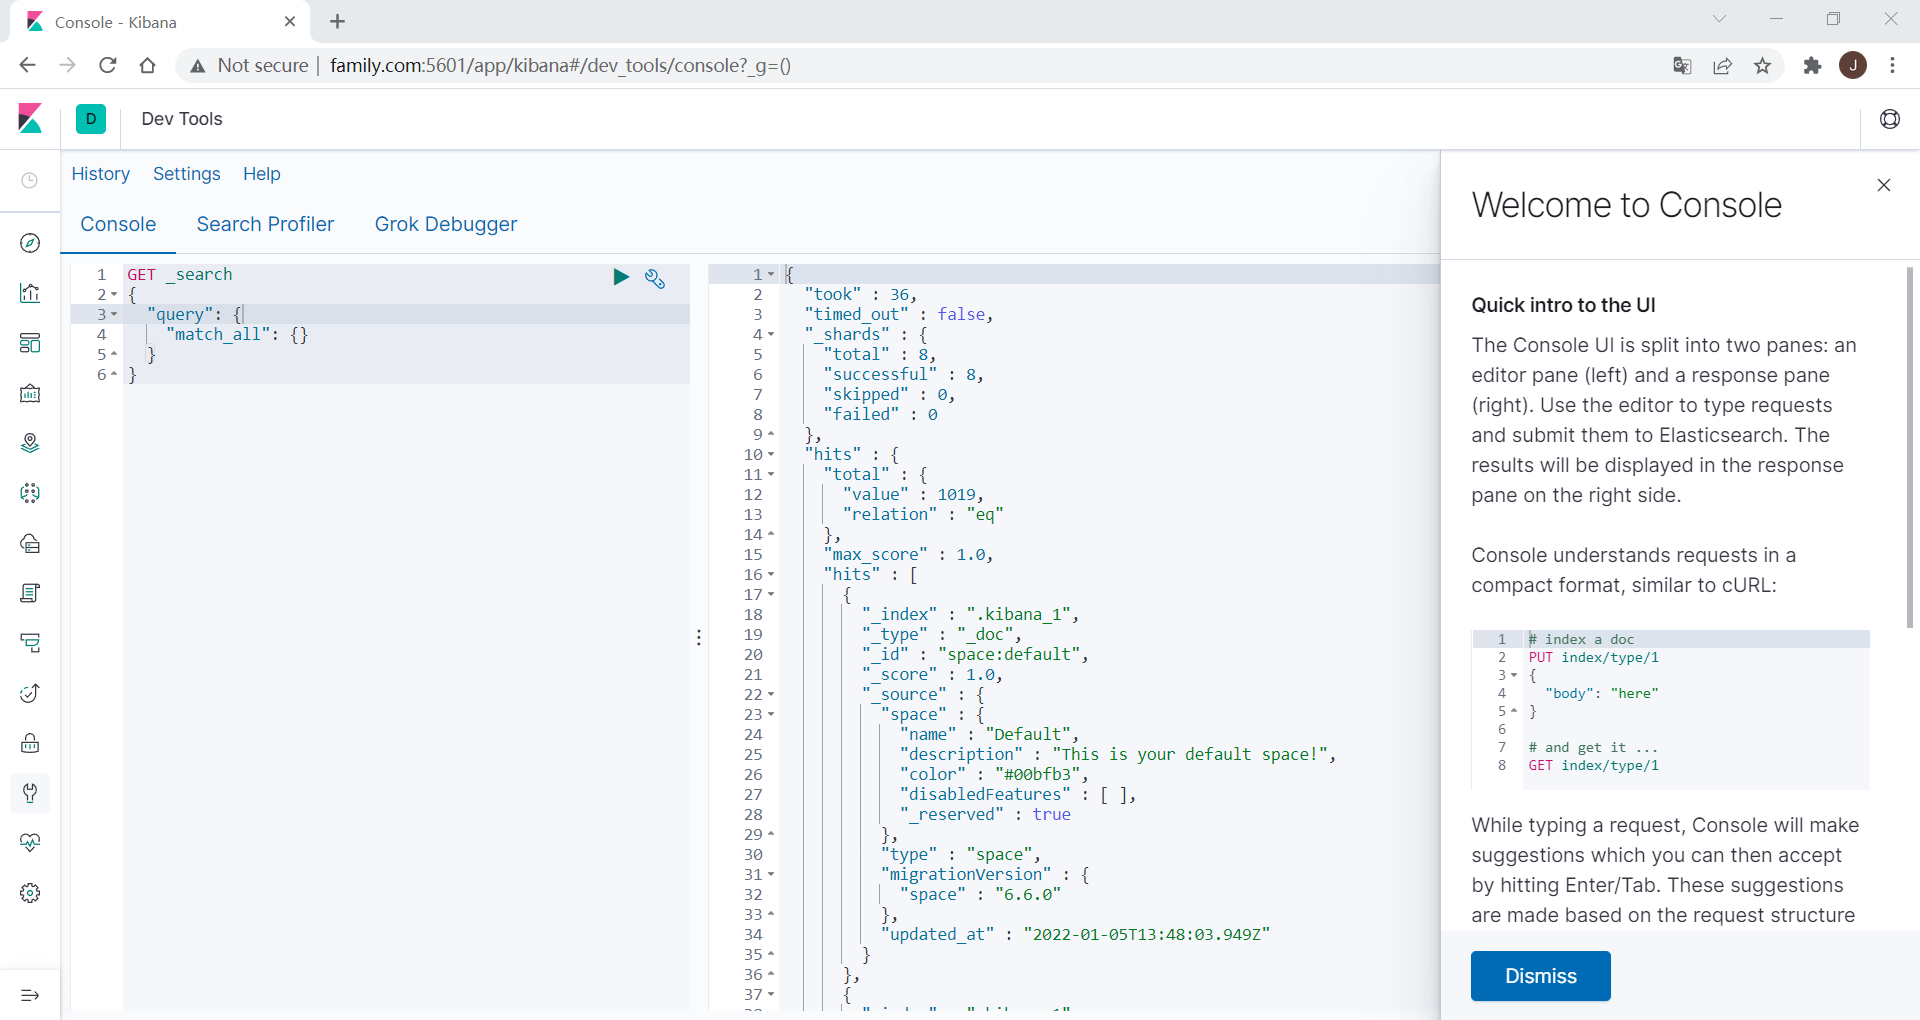Click the "value" : 1019 response line
Viewport: 1920px width, 1020px height.
pyautogui.click(x=914, y=494)
